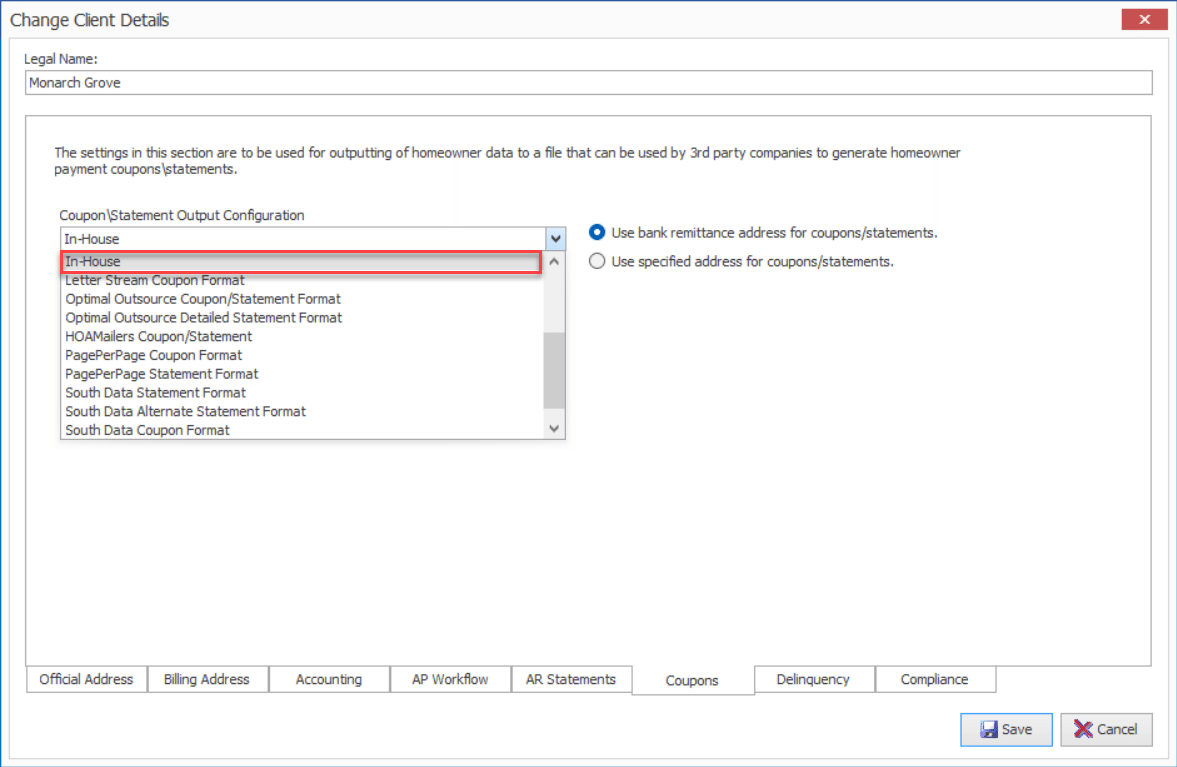The height and width of the screenshot is (767, 1177).
Task: Click the dropdown list scroll up arrow
Action: [x=554, y=262]
